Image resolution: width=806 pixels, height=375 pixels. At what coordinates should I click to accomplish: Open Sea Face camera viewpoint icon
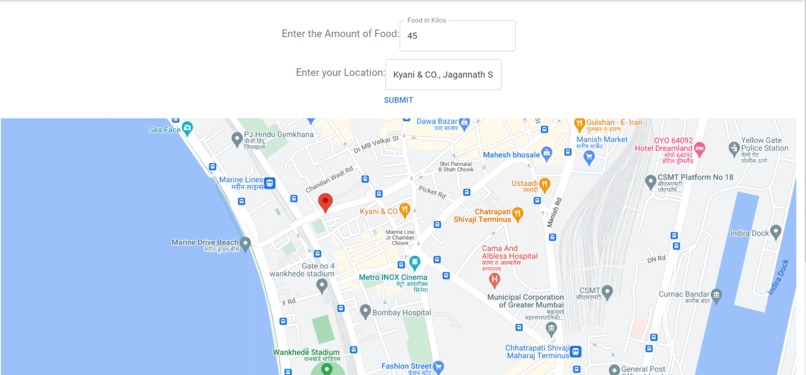(188, 127)
